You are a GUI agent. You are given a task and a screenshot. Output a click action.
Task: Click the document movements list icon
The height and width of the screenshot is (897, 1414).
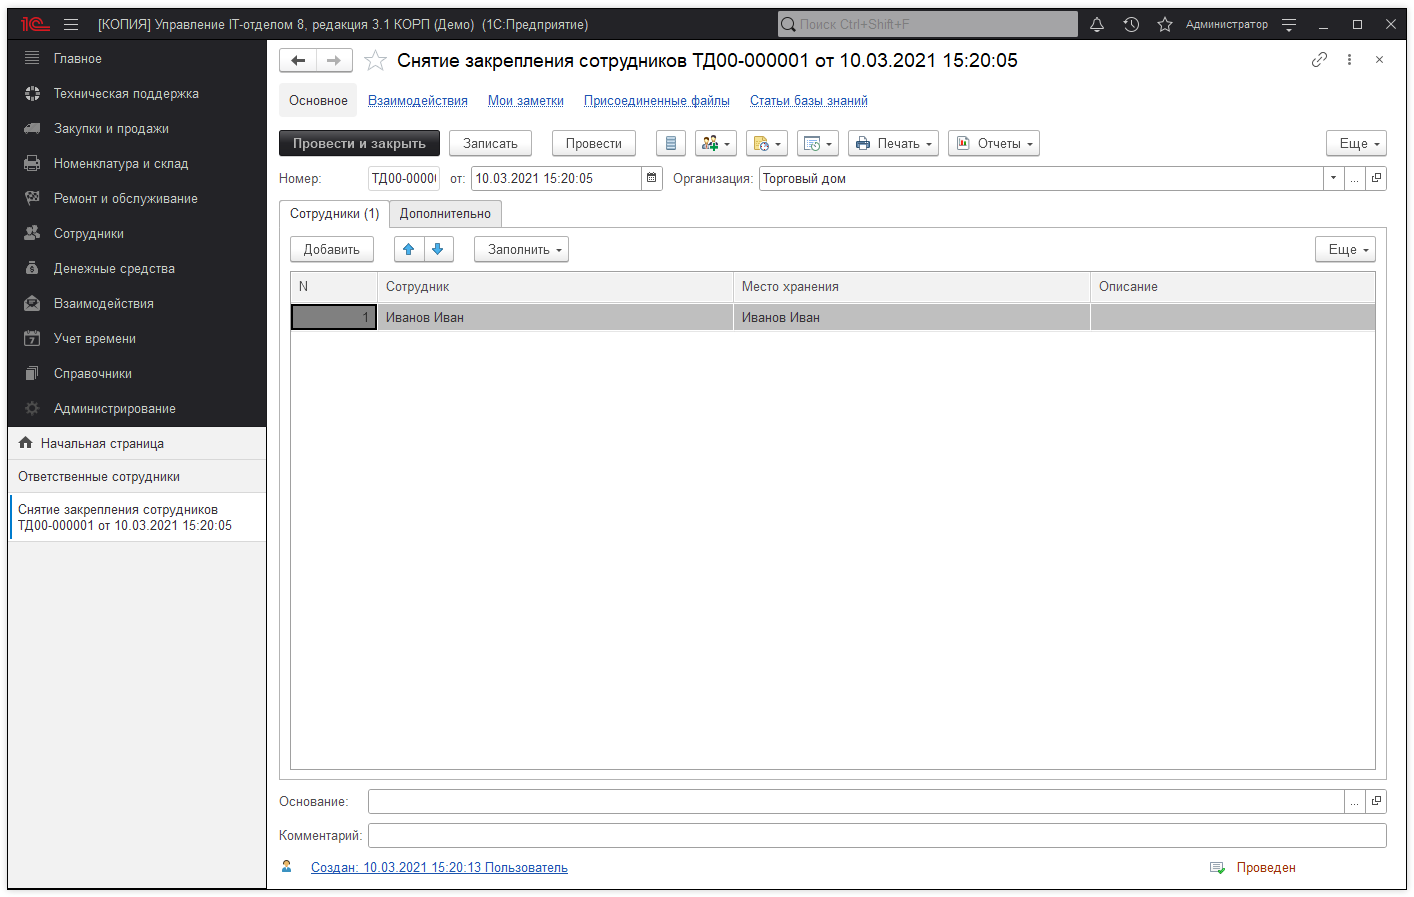671,144
